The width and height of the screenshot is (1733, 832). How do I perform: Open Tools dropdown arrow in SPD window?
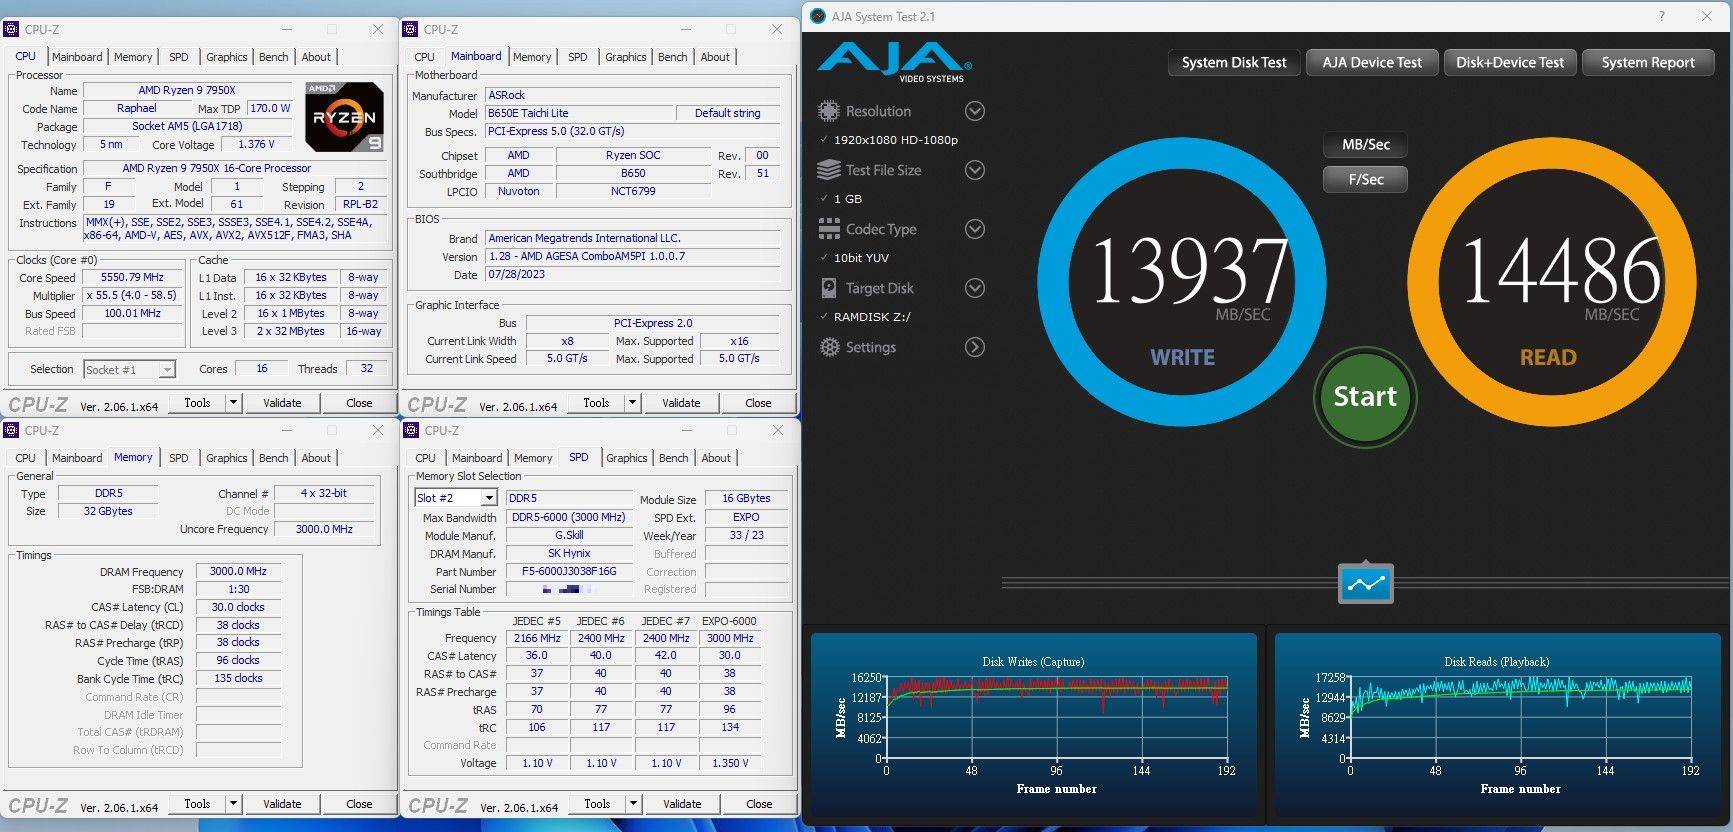click(633, 804)
